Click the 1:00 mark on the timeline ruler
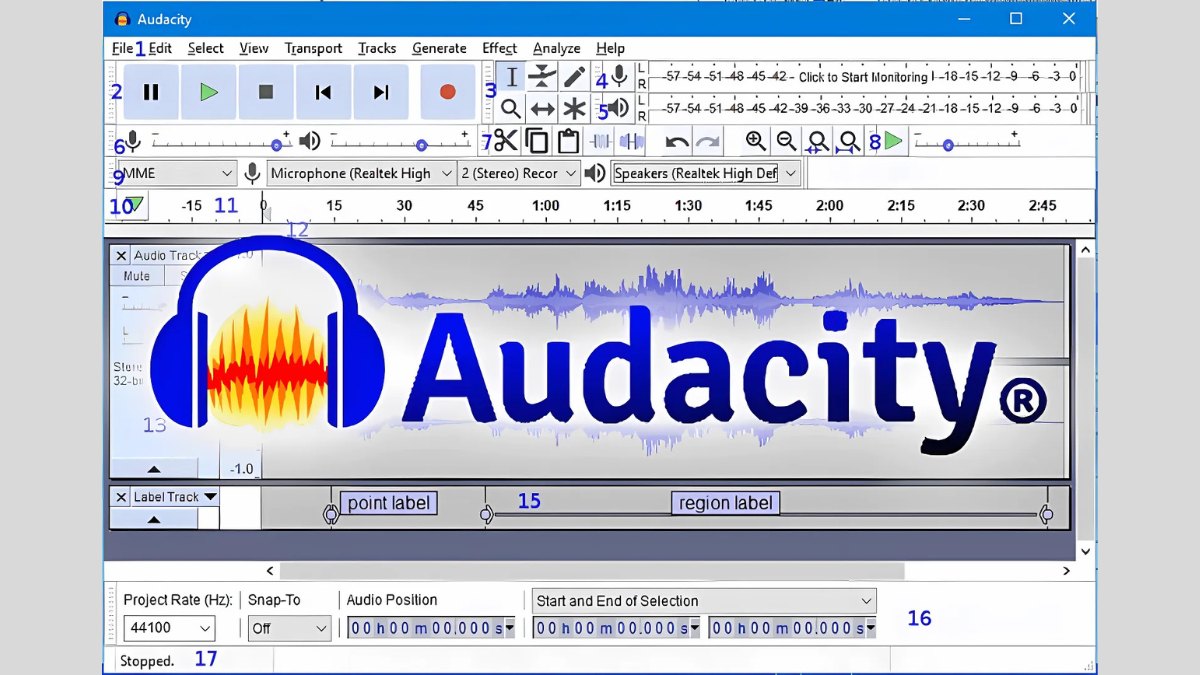The image size is (1200, 675). tap(546, 205)
